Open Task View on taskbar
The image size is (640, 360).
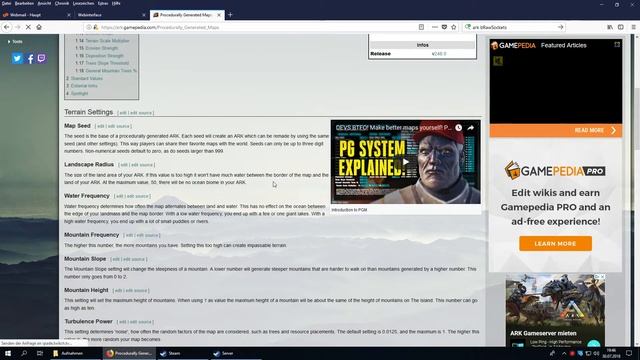point(40,353)
